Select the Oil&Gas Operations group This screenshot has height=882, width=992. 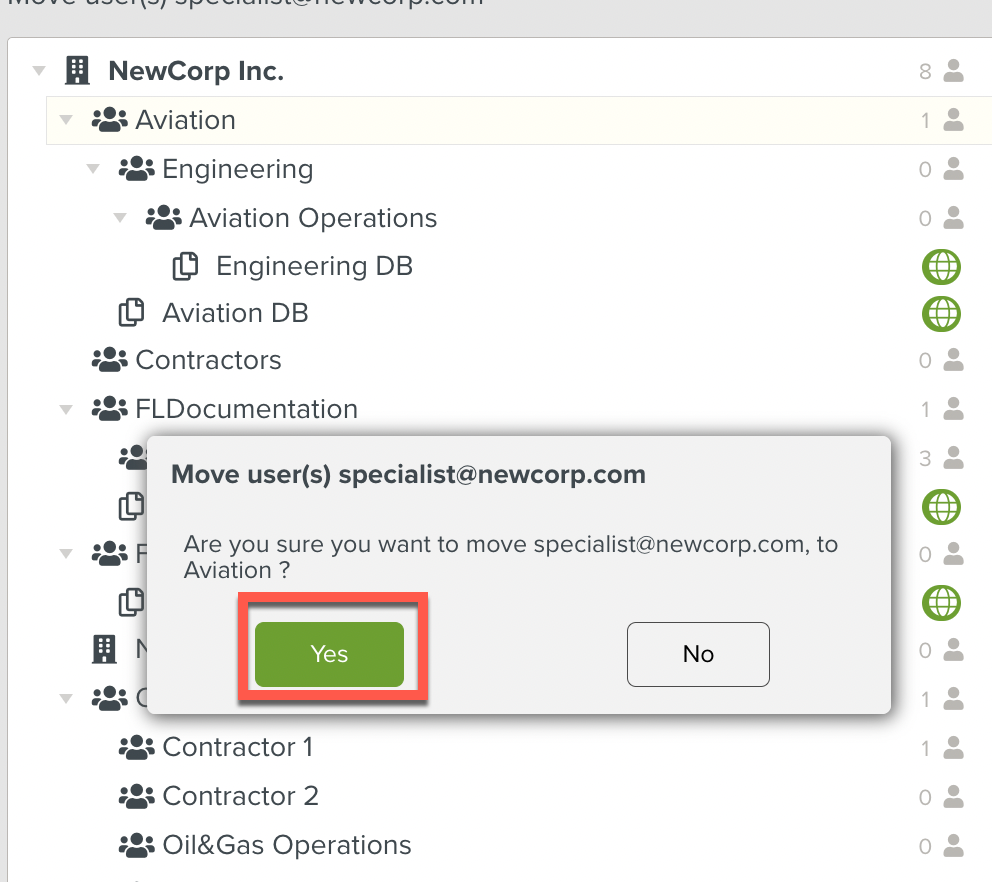pyautogui.click(x=286, y=845)
